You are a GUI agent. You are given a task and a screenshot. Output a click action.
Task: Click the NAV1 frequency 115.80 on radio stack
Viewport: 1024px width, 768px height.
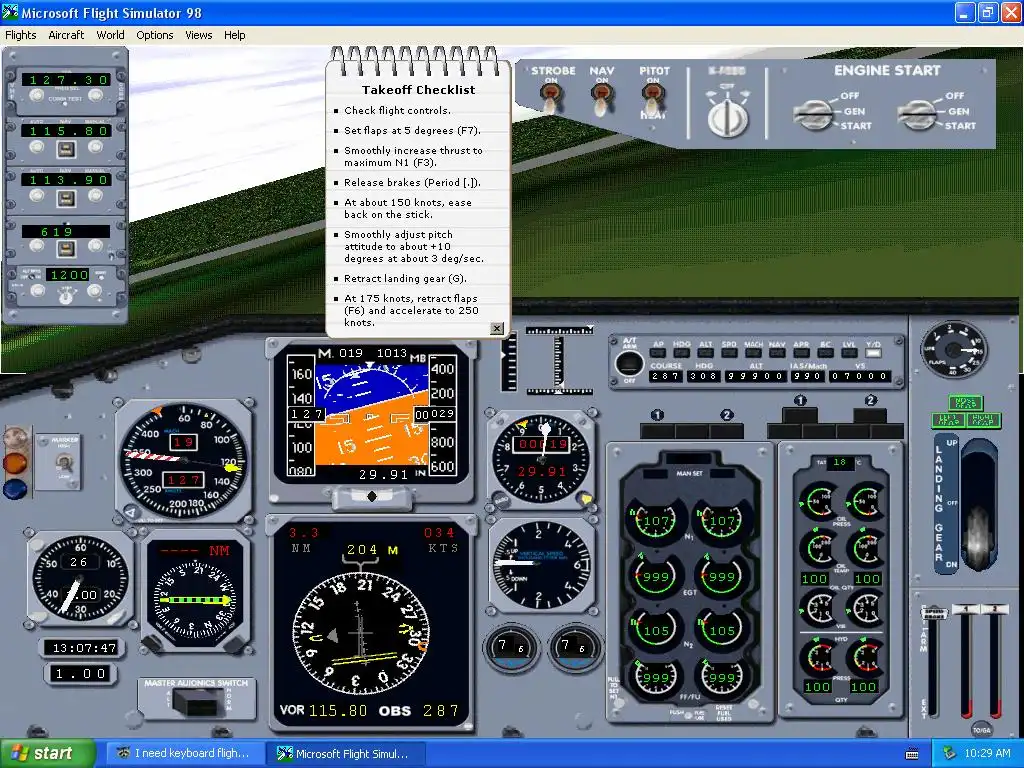[66, 131]
